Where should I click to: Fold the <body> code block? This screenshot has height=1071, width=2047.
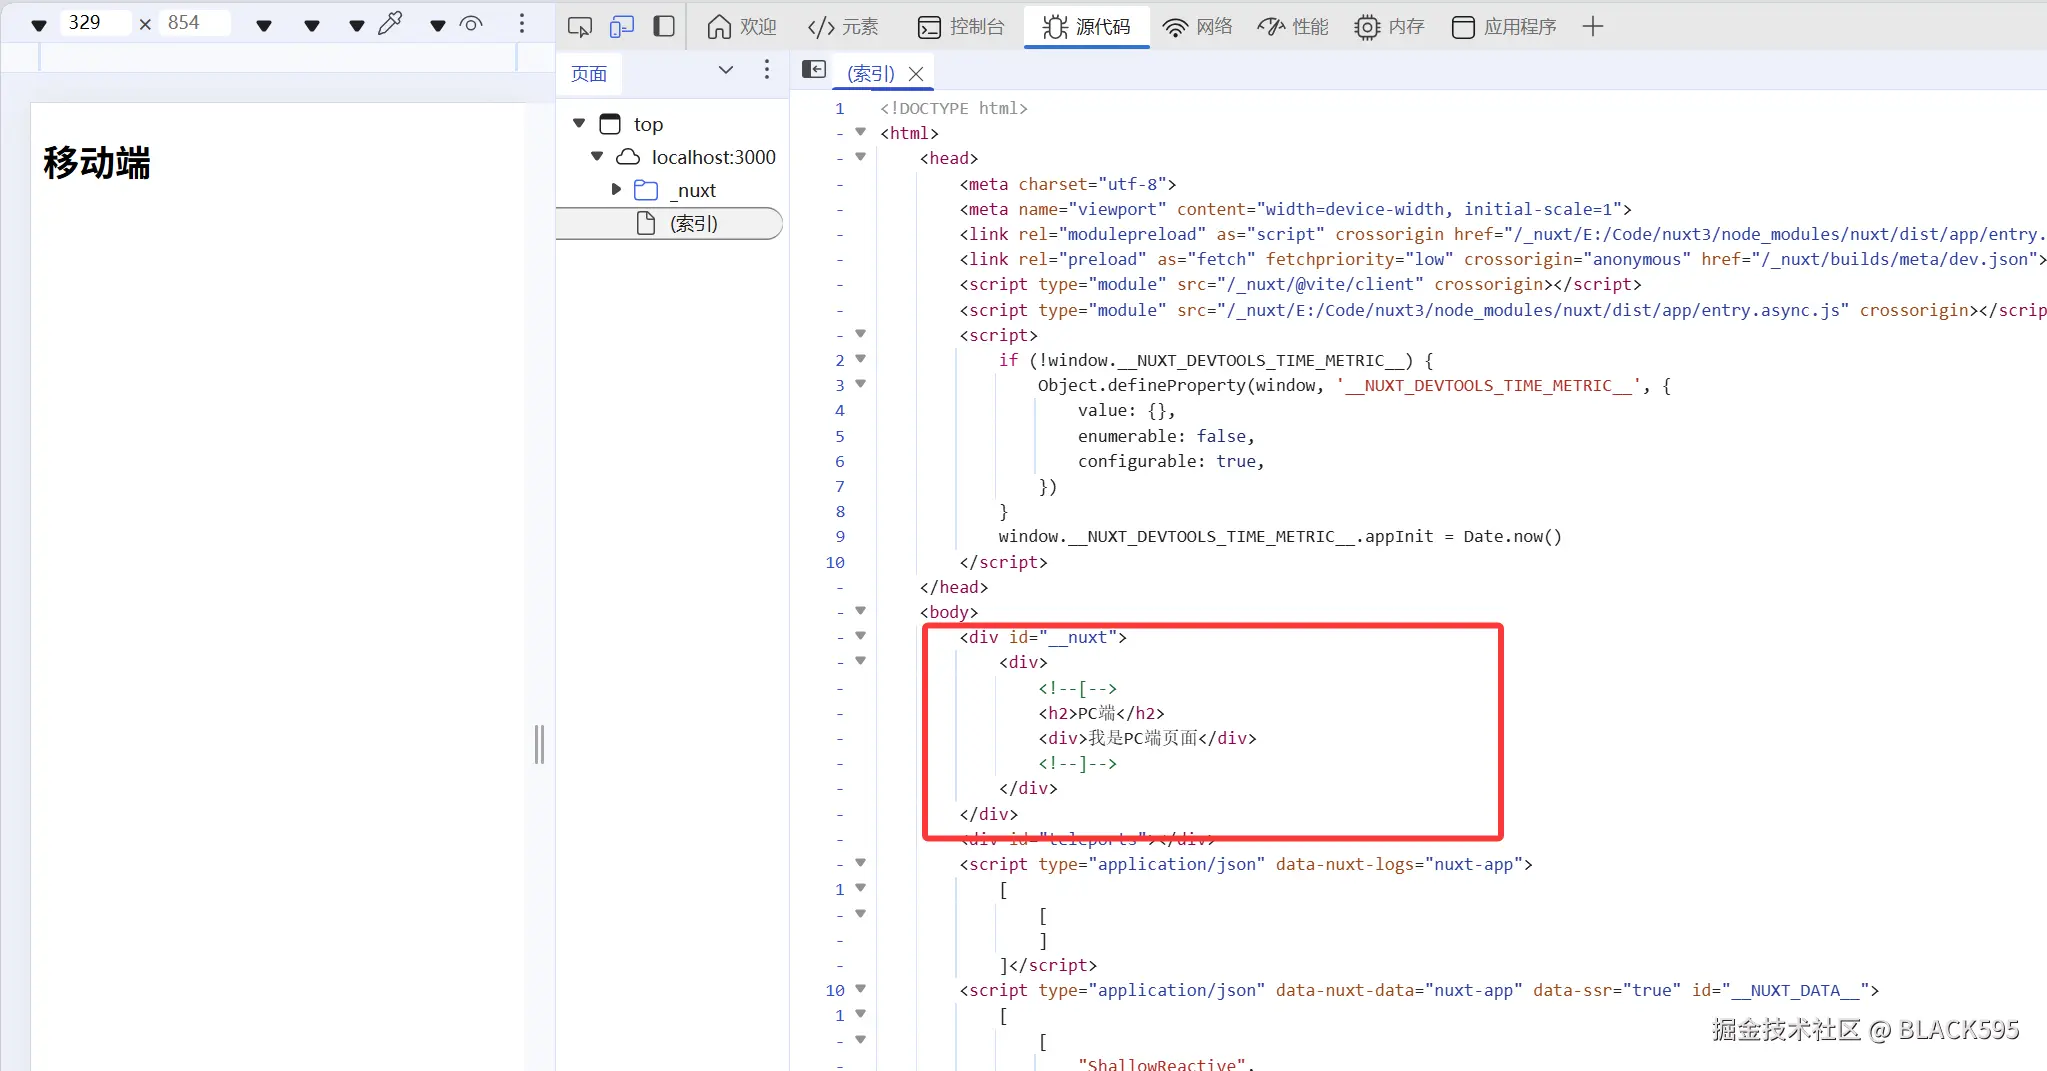[860, 611]
